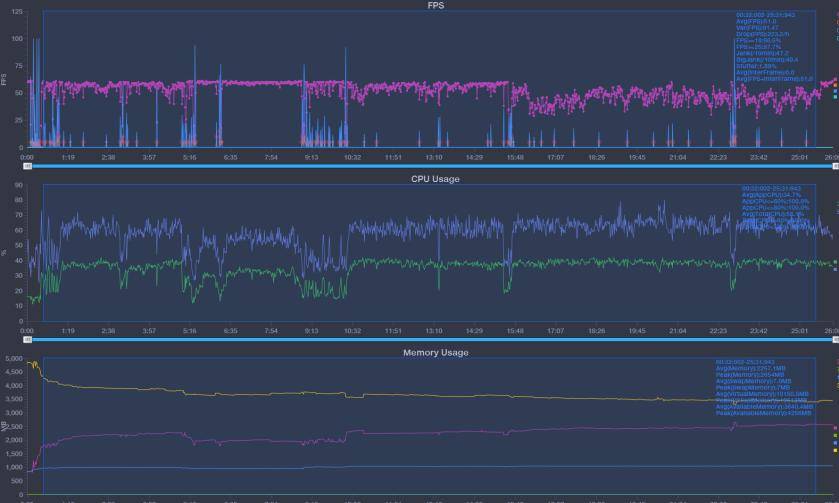The height and width of the screenshot is (503, 839).
Task: Click the left handle of the FPS range slider
Action: click(x=28, y=167)
